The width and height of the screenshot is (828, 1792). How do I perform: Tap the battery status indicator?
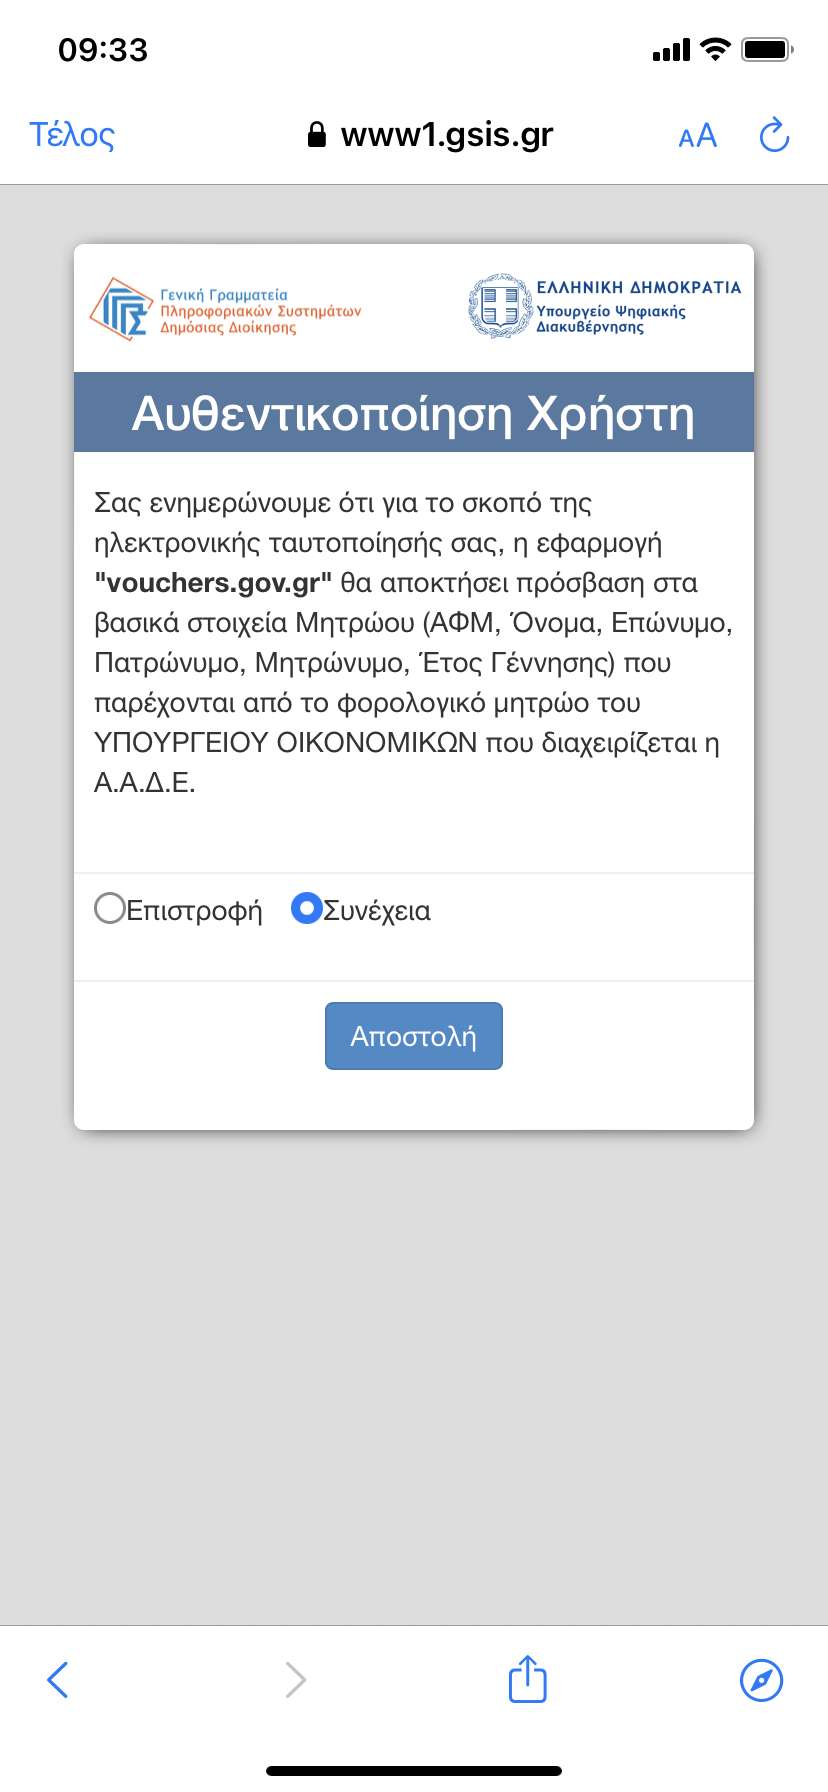[x=767, y=49]
